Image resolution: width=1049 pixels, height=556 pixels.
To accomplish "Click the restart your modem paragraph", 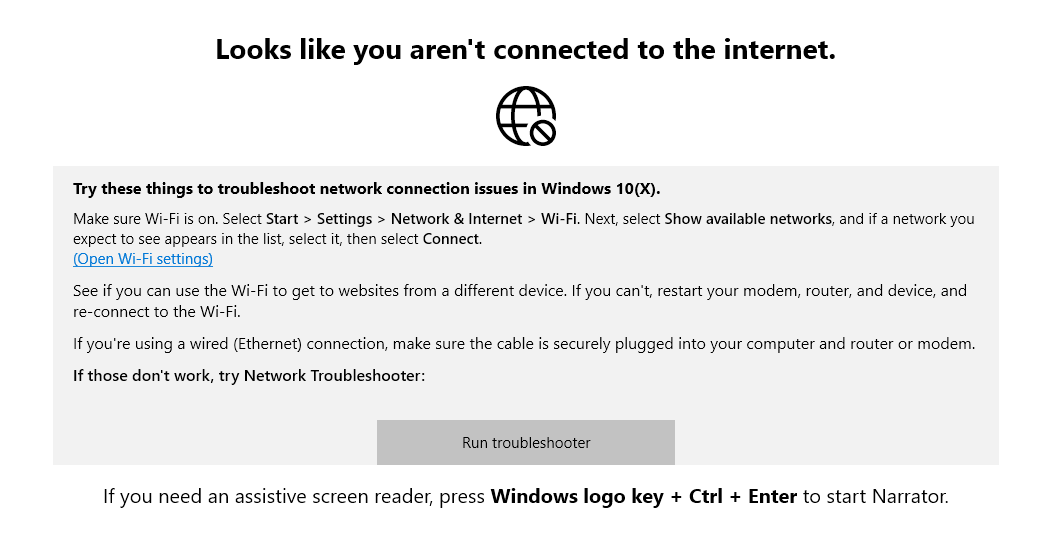I will [x=520, y=301].
